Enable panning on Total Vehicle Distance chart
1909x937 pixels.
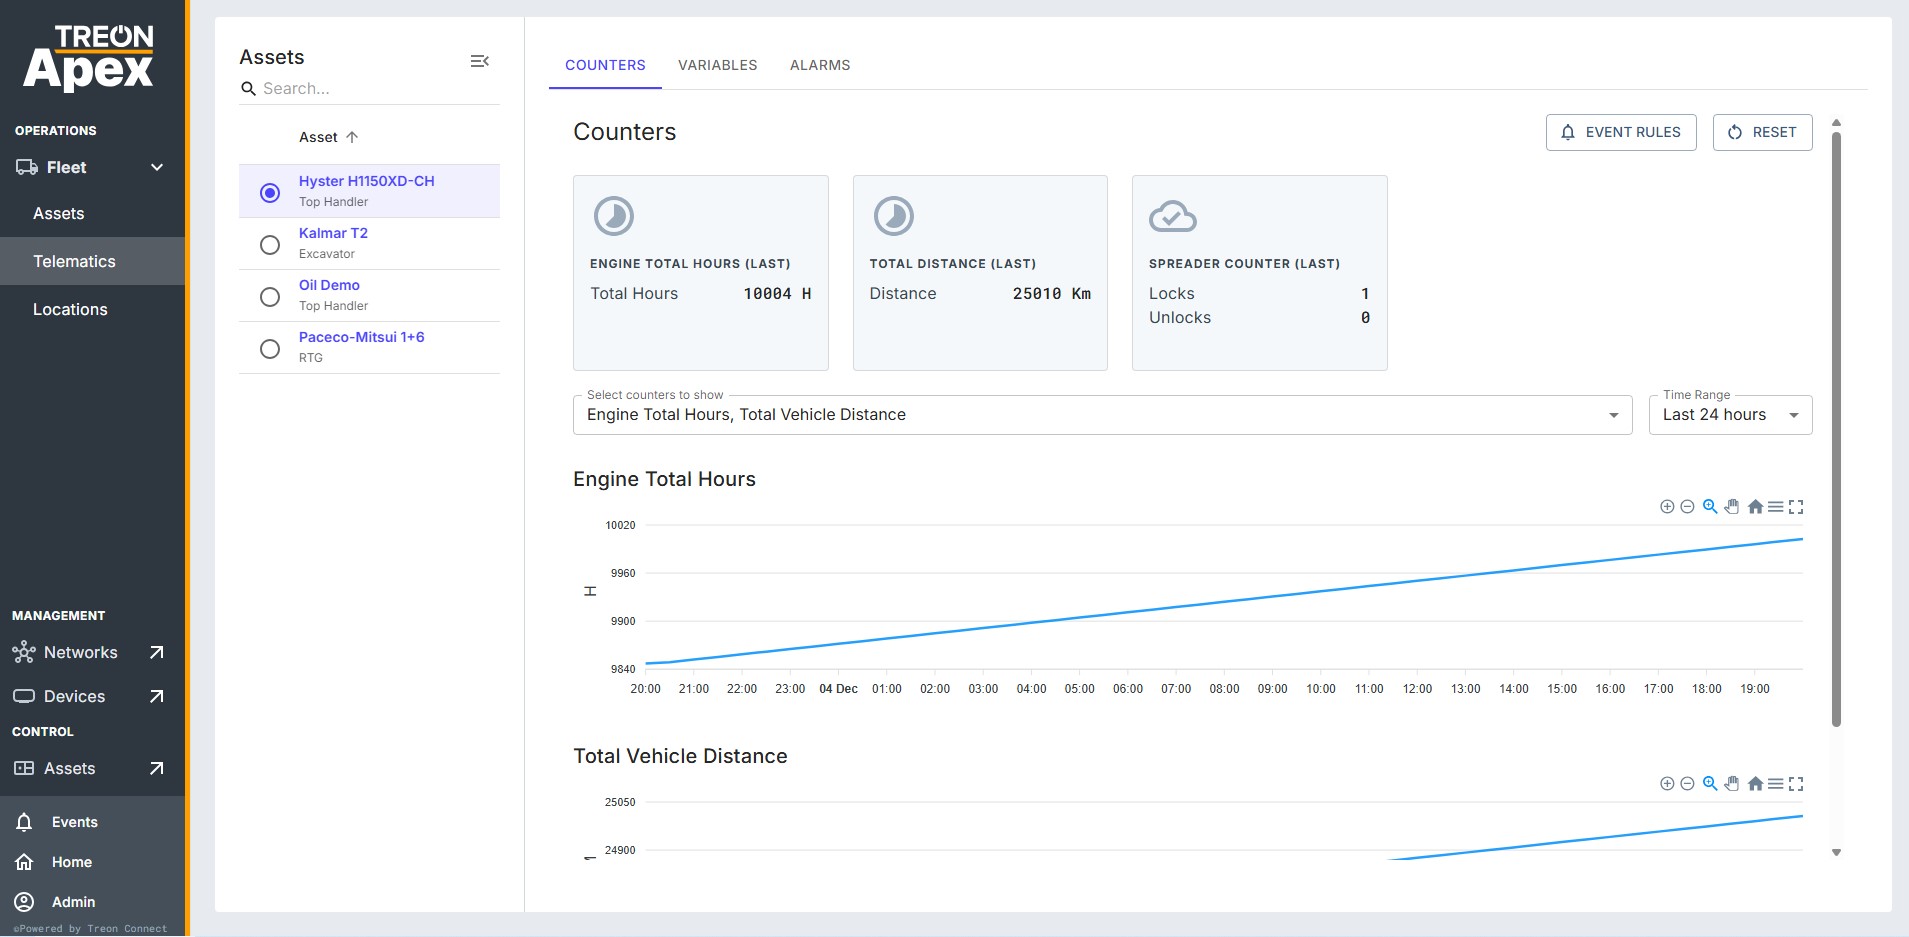[x=1732, y=783]
